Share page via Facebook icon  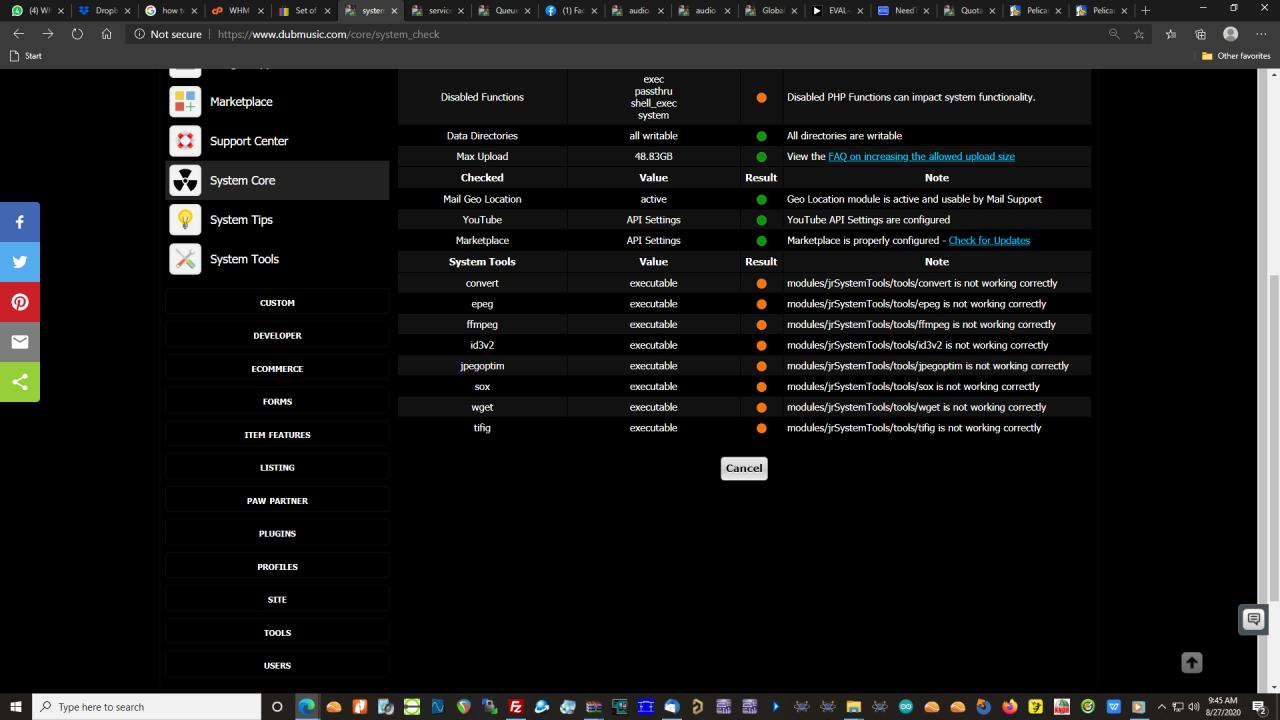[20, 222]
